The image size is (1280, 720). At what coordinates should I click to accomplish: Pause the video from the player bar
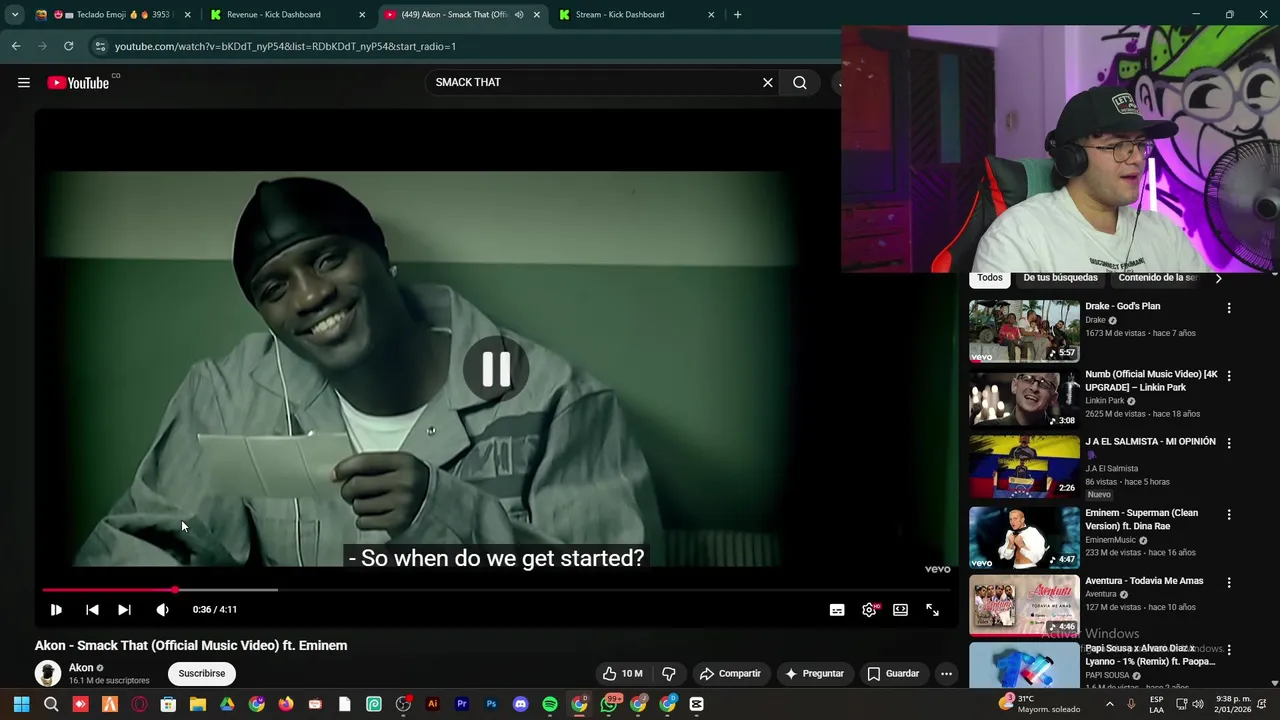click(56, 609)
